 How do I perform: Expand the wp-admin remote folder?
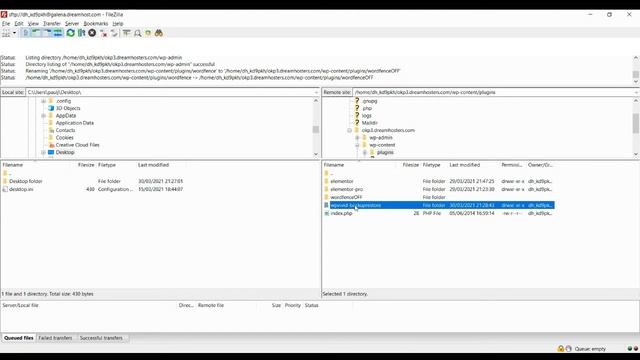357,138
